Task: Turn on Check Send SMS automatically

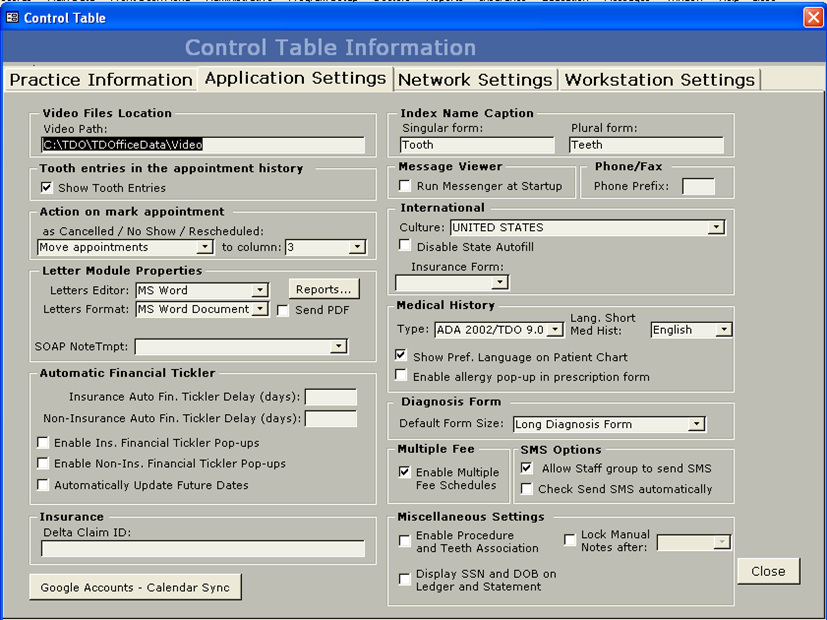Action: pos(527,490)
